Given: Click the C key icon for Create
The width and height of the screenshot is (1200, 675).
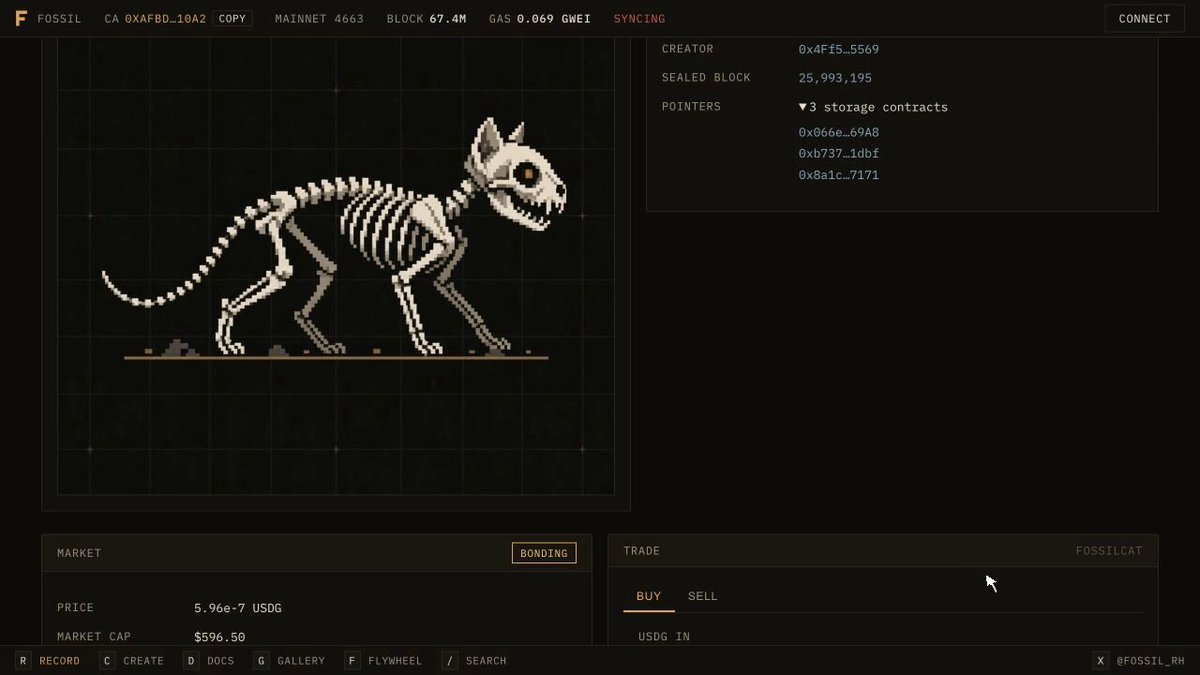Looking at the screenshot, I should click(107, 661).
